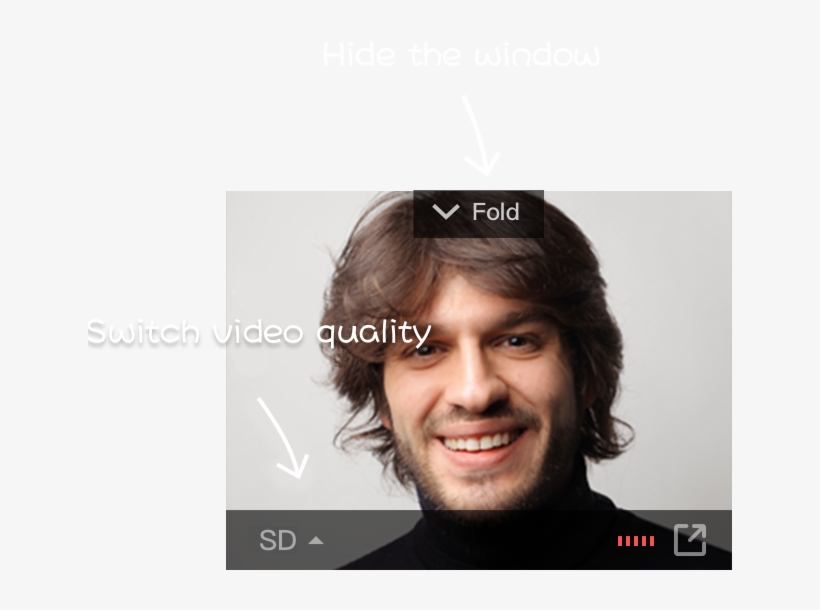Screen dimensions: 820x610
Task: Expand the quality selector showing SD
Action: tap(291, 540)
